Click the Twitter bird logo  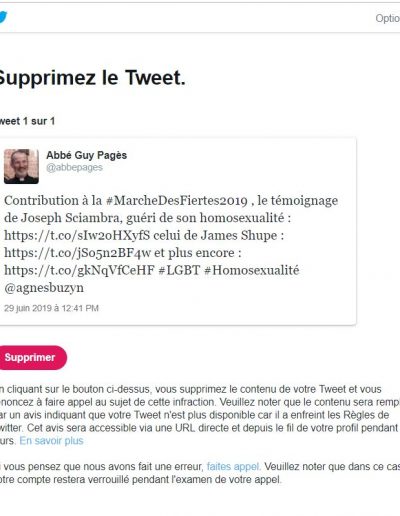pos(3,17)
